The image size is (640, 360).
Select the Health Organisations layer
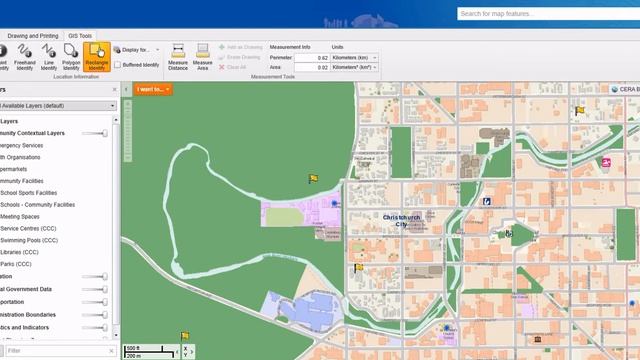click(x=20, y=157)
